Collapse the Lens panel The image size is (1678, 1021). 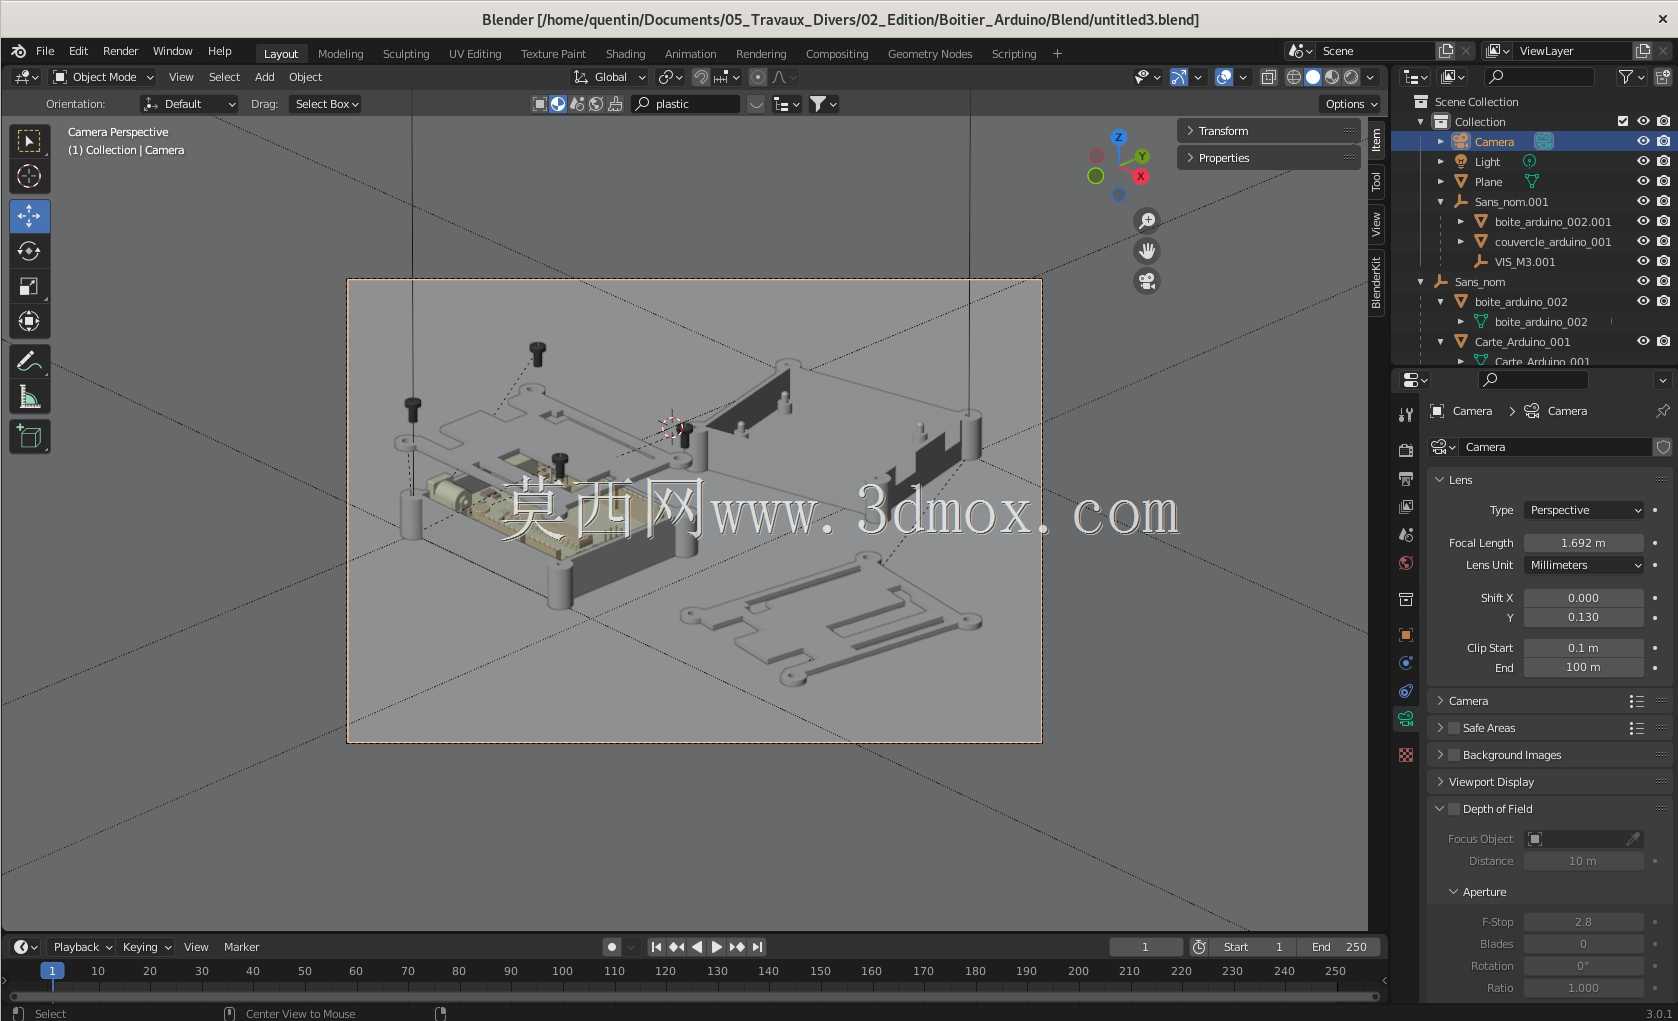(x=1549, y=480)
